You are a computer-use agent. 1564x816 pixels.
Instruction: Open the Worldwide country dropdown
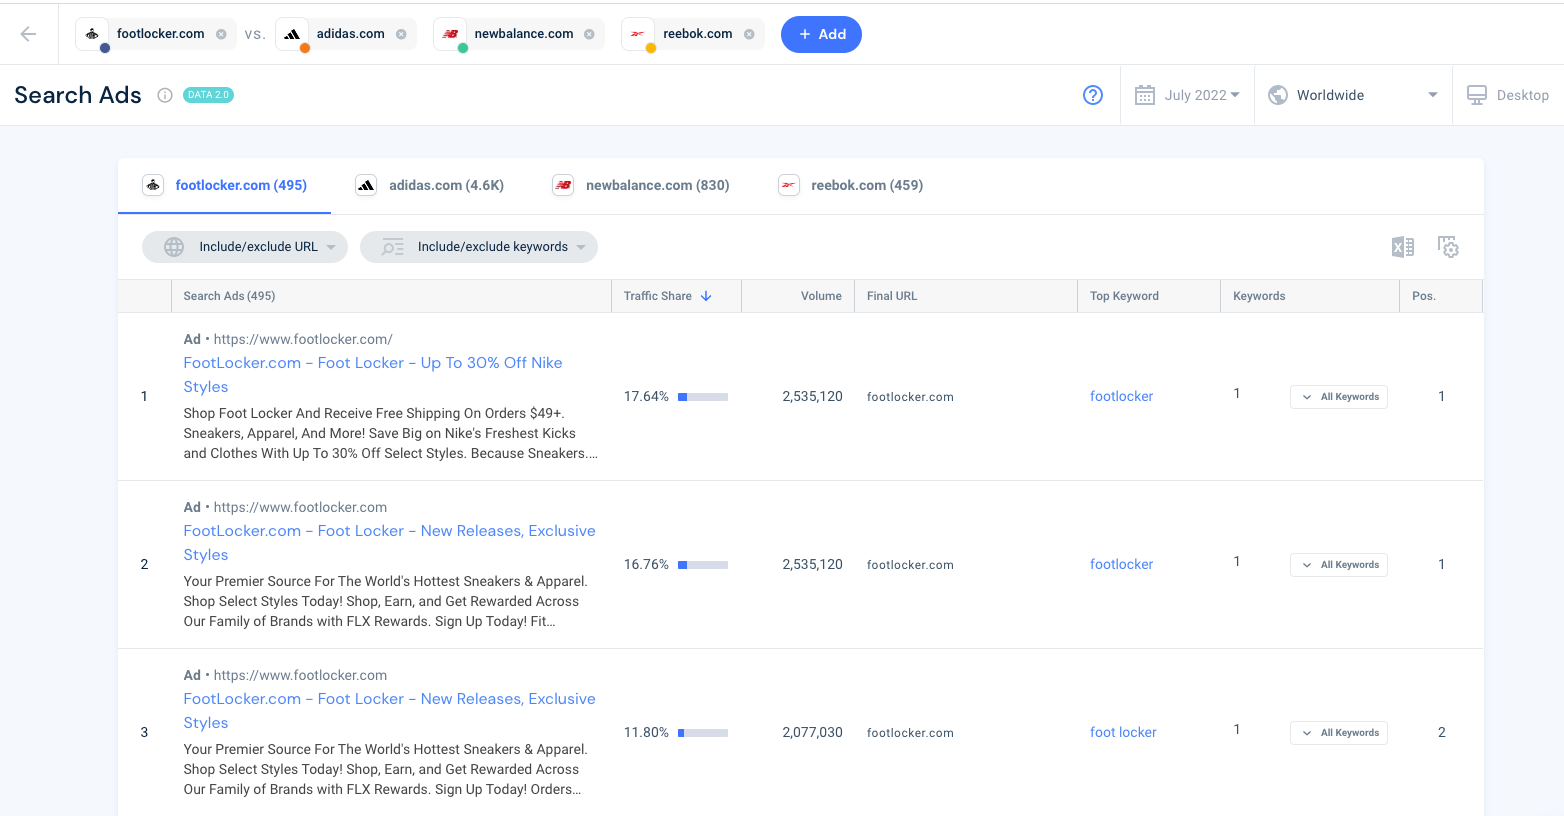click(1353, 95)
